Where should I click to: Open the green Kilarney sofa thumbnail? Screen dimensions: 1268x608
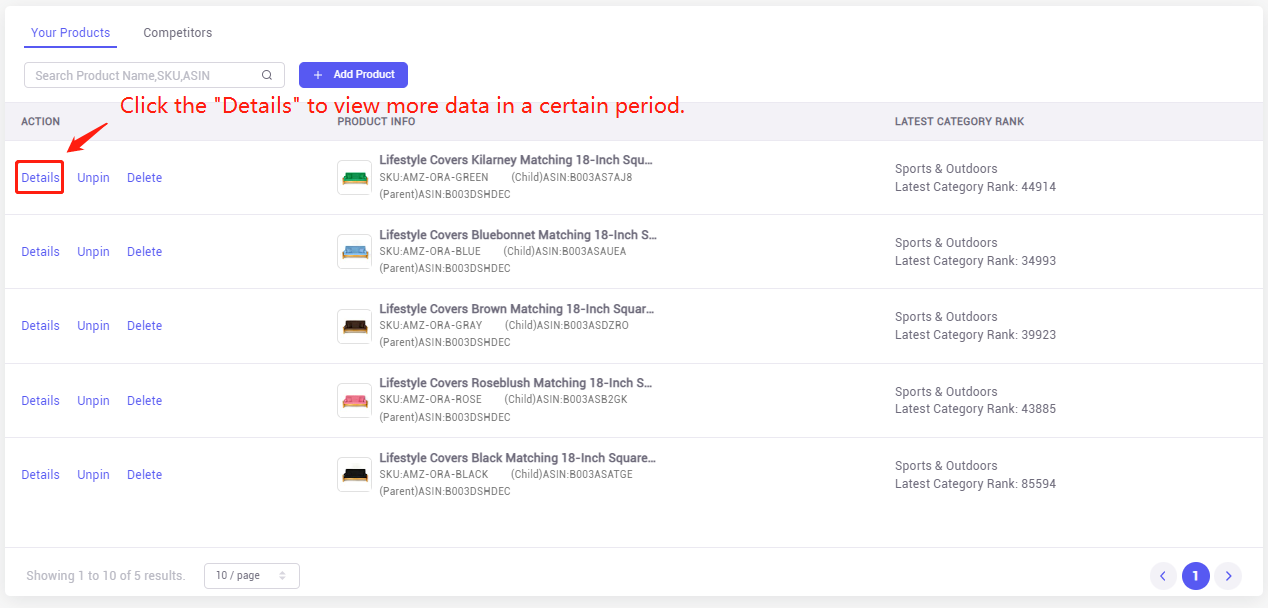pyautogui.click(x=355, y=178)
